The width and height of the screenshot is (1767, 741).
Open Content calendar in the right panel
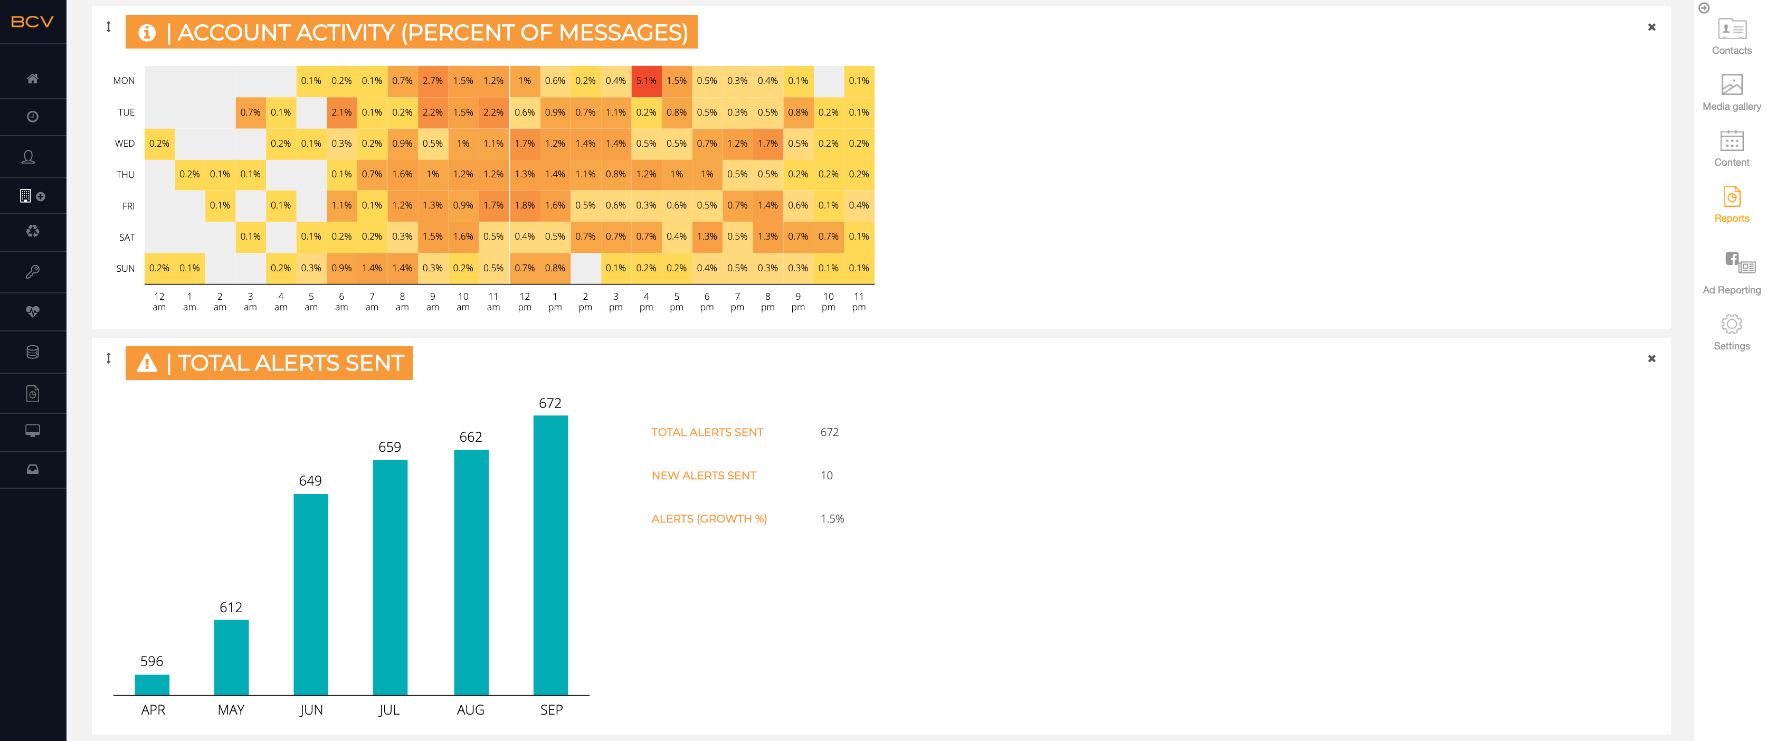pyautogui.click(x=1732, y=149)
